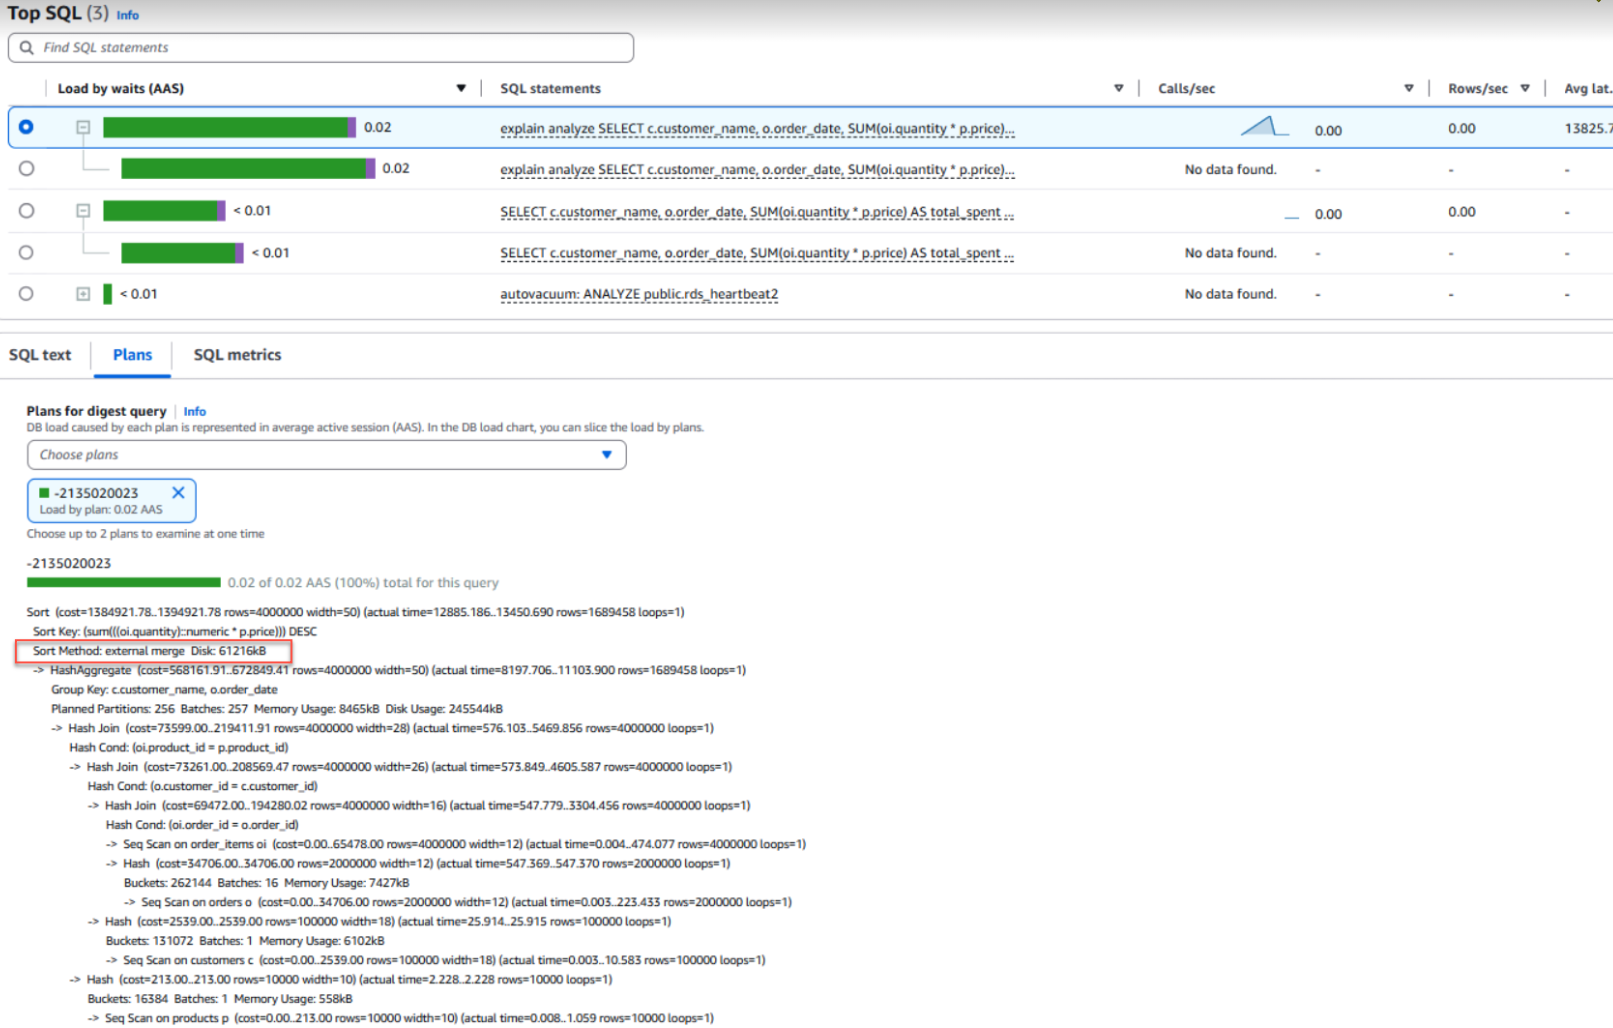
Task: Click the sort arrow on Calls/sec column
Action: (x=1408, y=88)
